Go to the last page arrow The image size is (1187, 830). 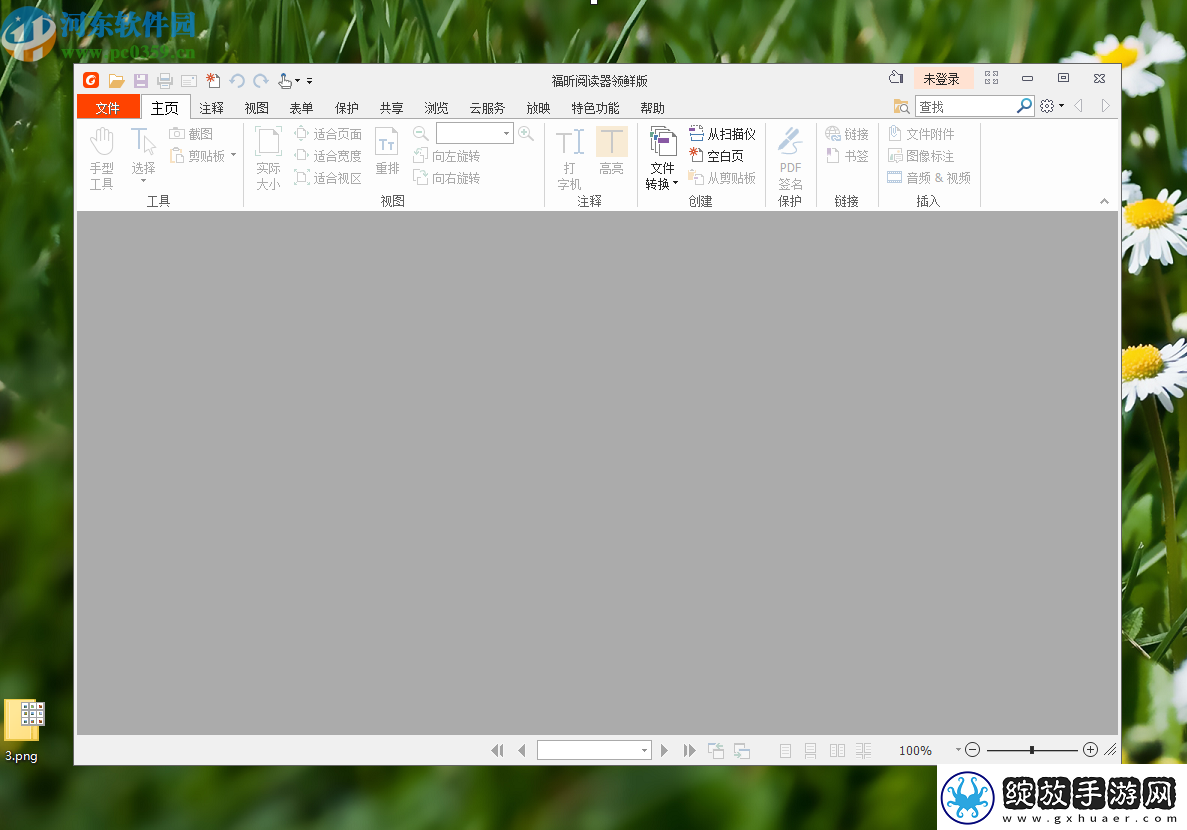coord(689,750)
